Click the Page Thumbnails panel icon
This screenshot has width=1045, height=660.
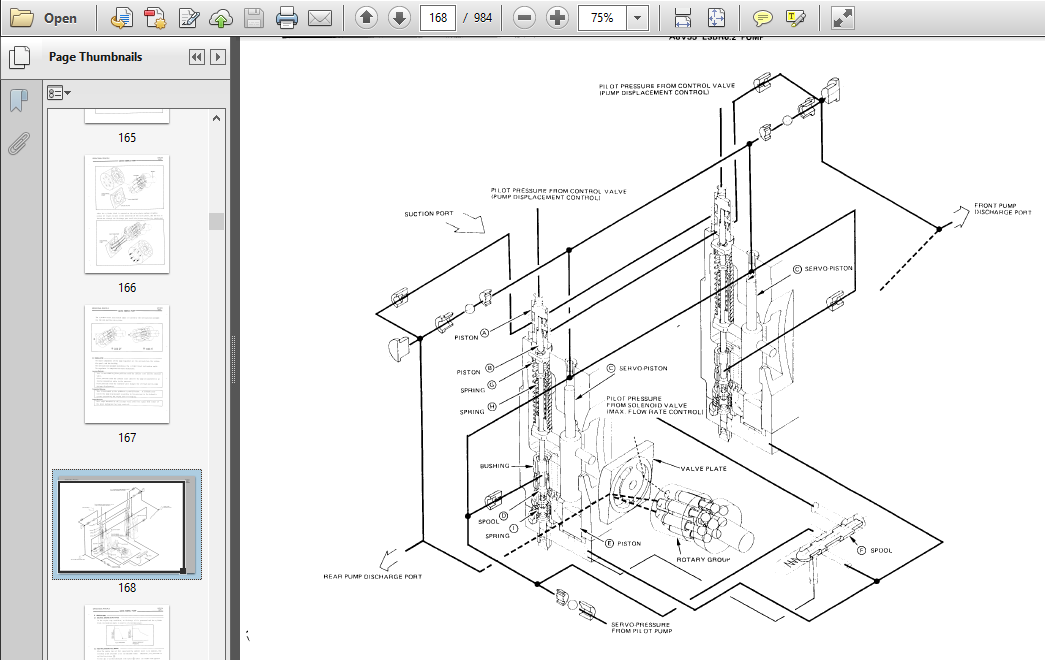coord(19,57)
